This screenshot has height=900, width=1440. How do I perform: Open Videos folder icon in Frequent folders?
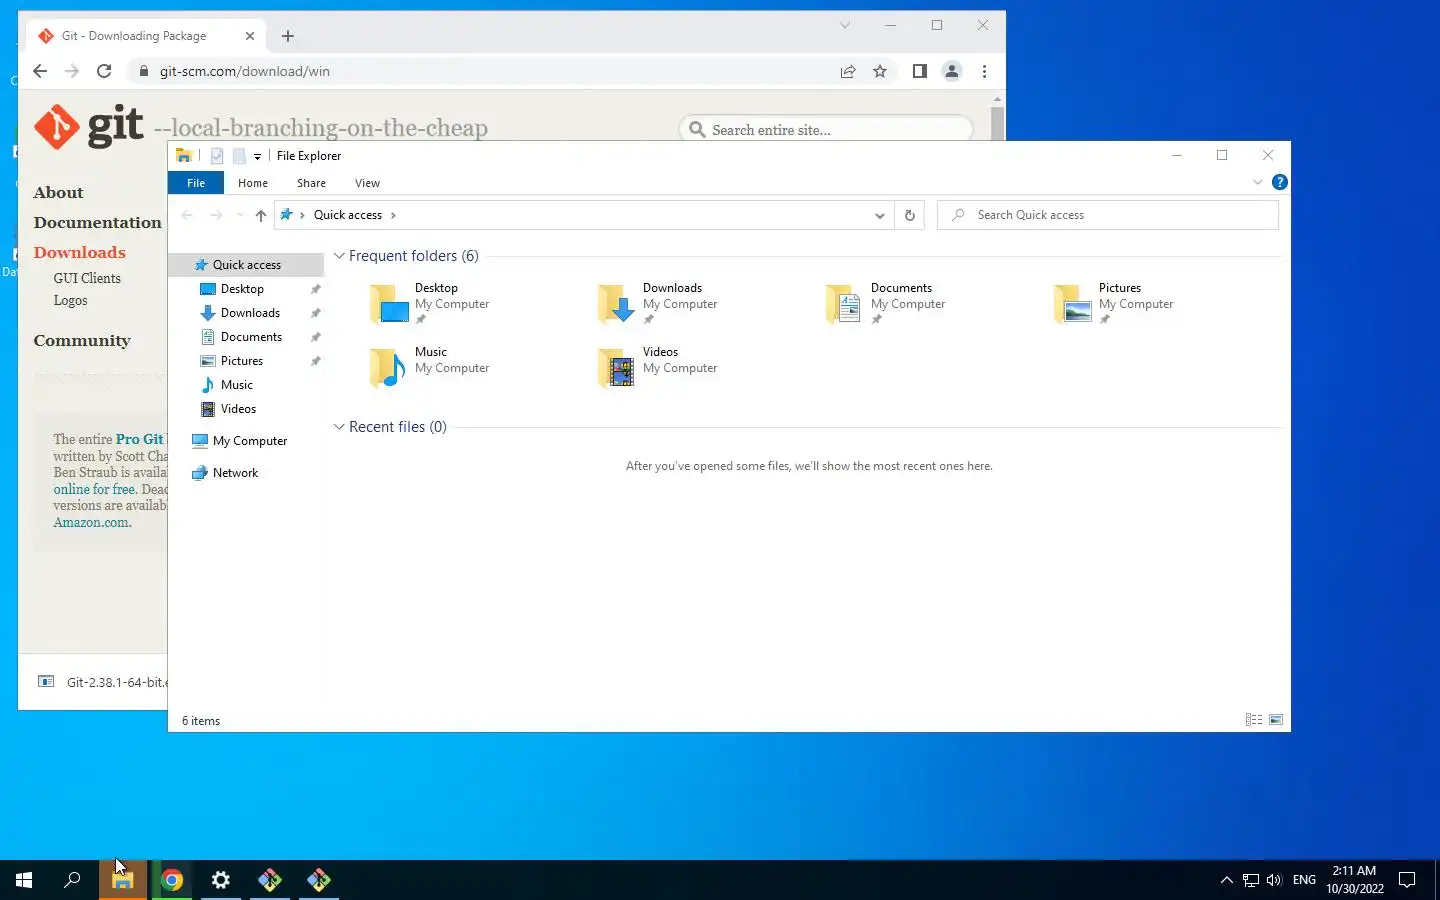pyautogui.click(x=617, y=368)
